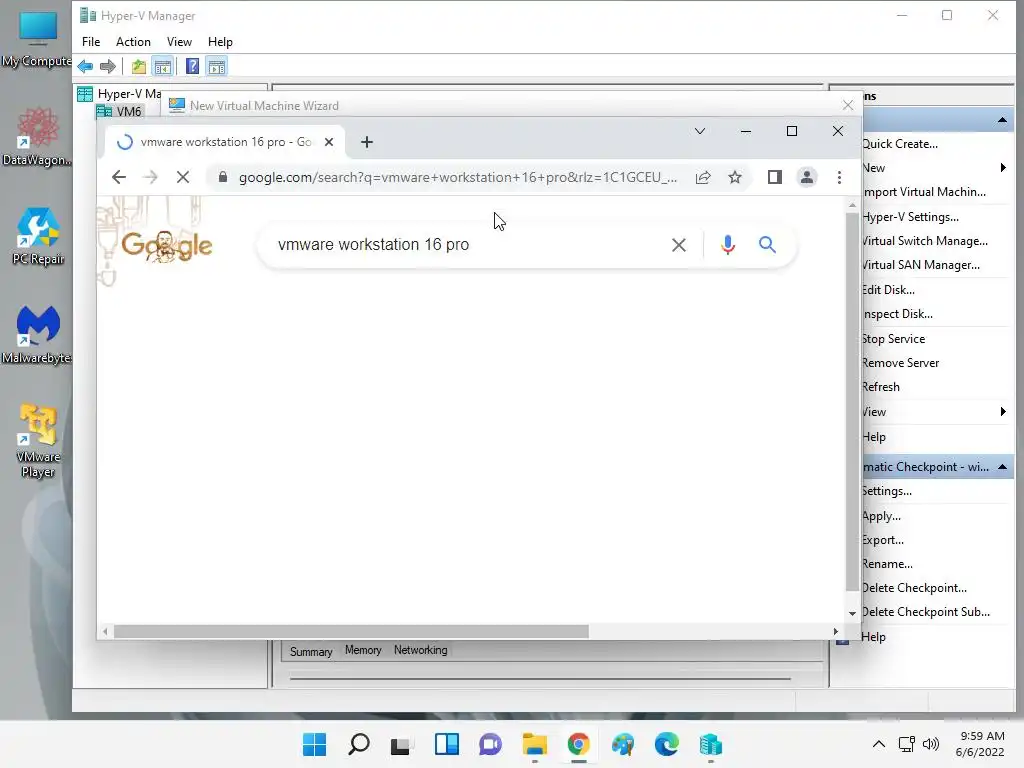Open the File menu in Hyper-V Manager
The width and height of the screenshot is (1024, 768).
(91, 42)
